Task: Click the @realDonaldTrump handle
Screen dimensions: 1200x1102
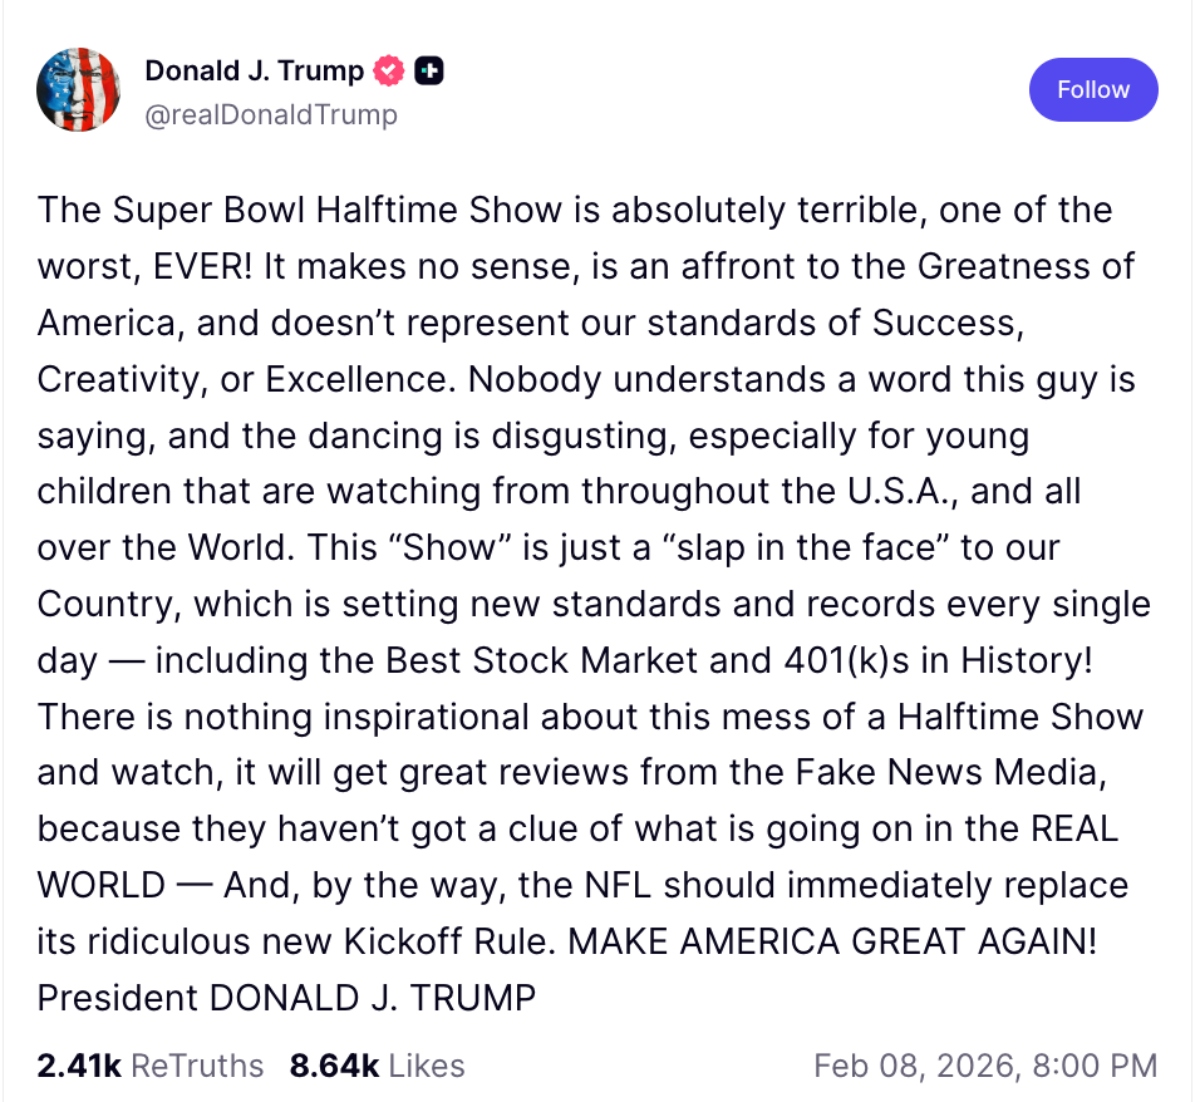Action: (271, 115)
